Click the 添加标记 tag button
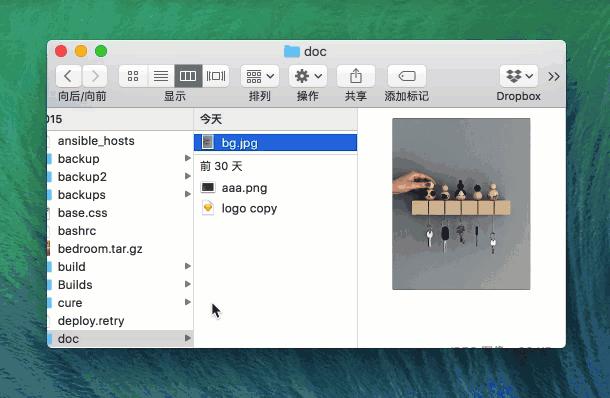Image resolution: width=610 pixels, height=398 pixels. tap(407, 76)
